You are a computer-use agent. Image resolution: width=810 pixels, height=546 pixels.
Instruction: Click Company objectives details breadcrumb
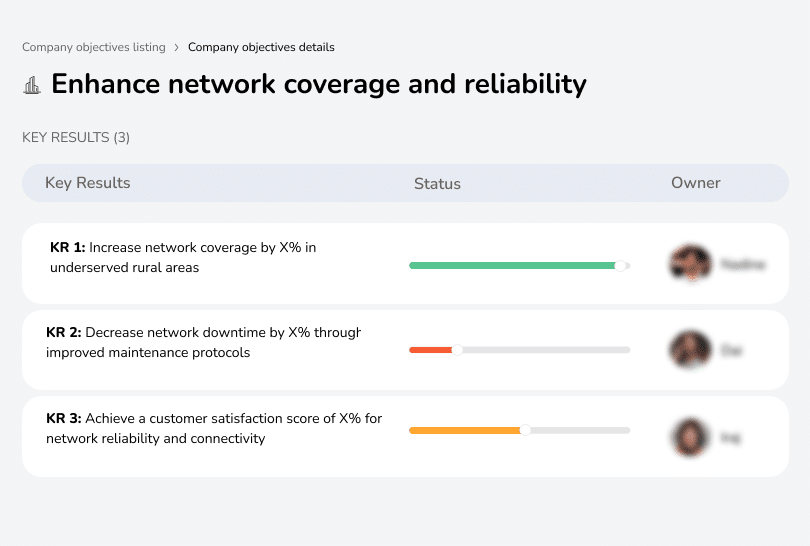click(261, 47)
